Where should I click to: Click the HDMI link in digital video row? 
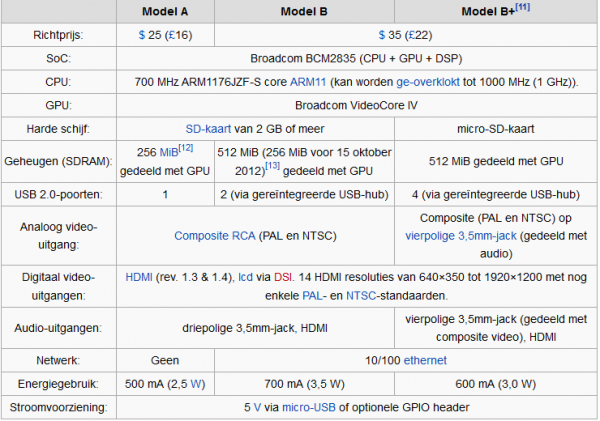140,275
